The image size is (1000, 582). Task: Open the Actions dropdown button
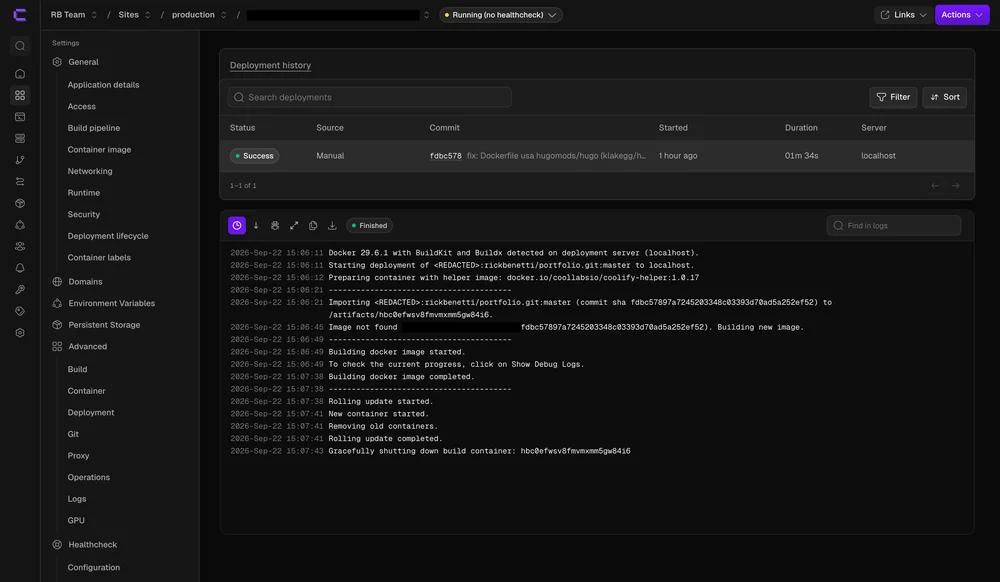[x=962, y=15]
